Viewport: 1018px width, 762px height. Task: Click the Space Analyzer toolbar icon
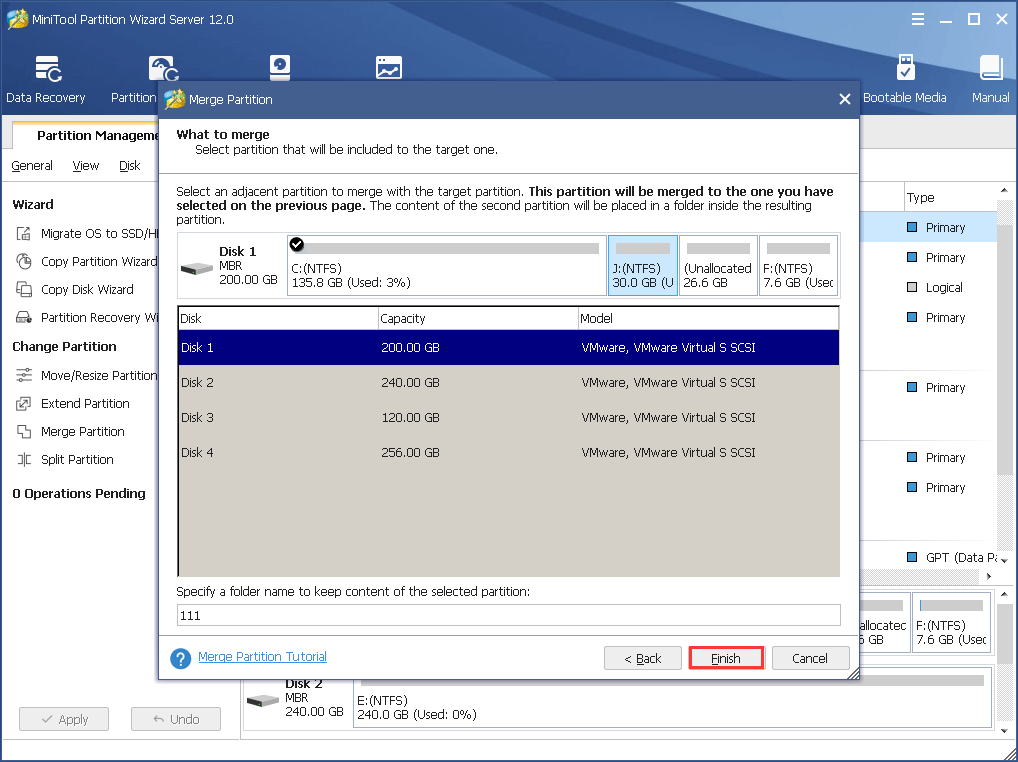pos(389,68)
